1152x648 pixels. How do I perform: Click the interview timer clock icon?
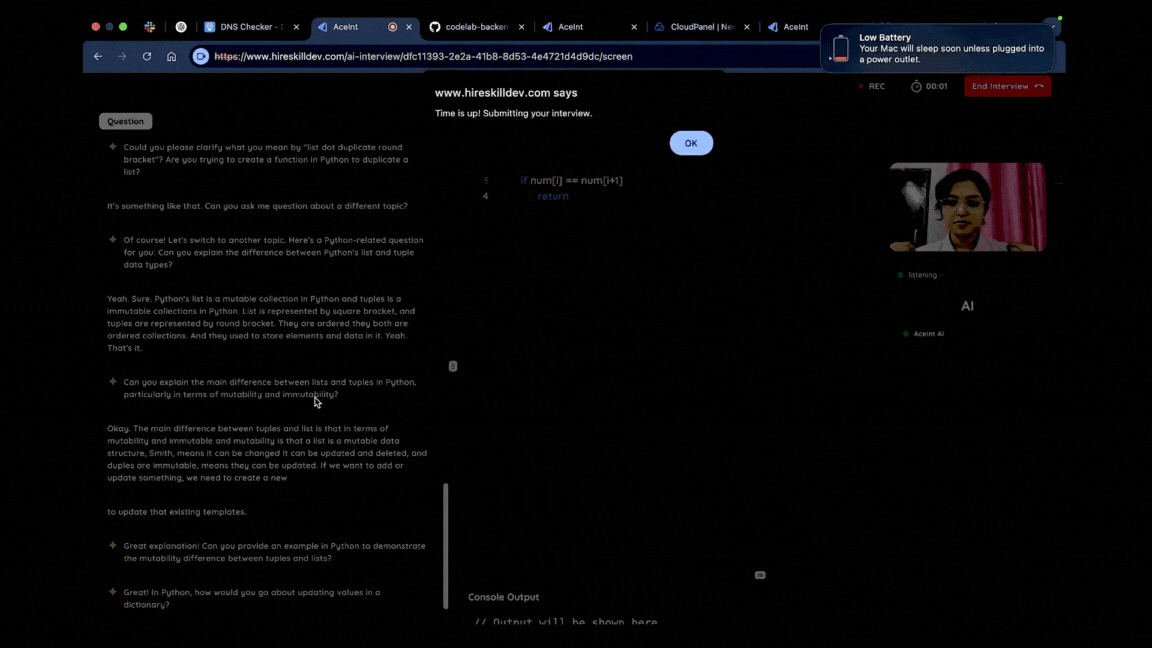coord(916,87)
